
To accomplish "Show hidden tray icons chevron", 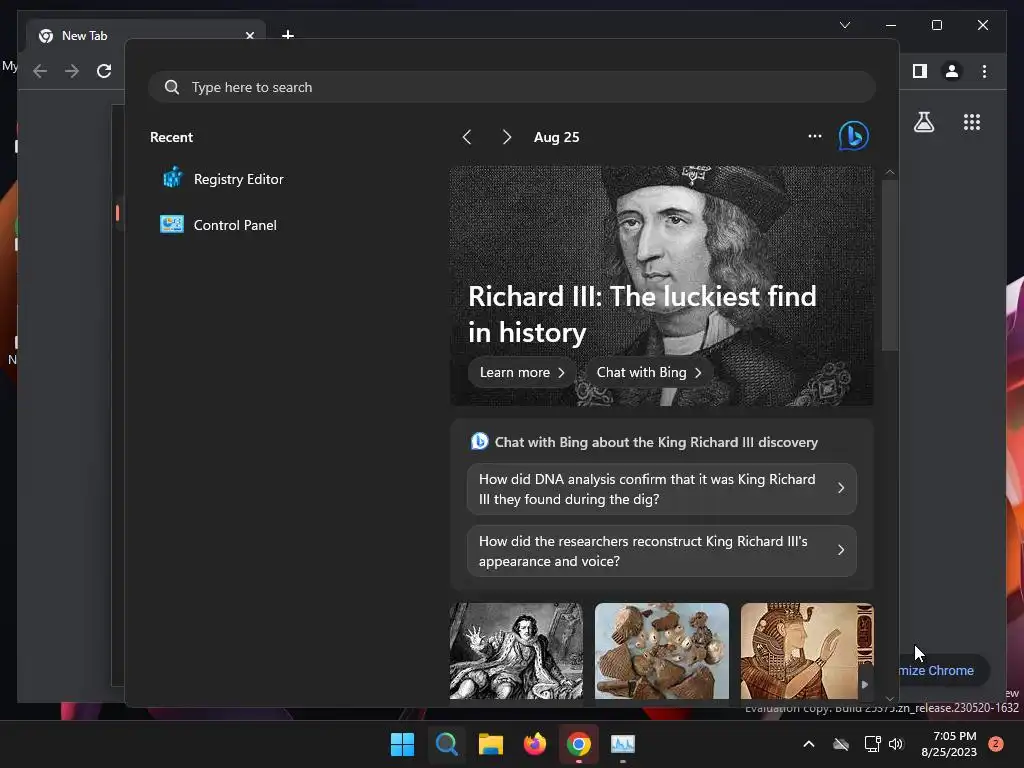I will tap(808, 744).
